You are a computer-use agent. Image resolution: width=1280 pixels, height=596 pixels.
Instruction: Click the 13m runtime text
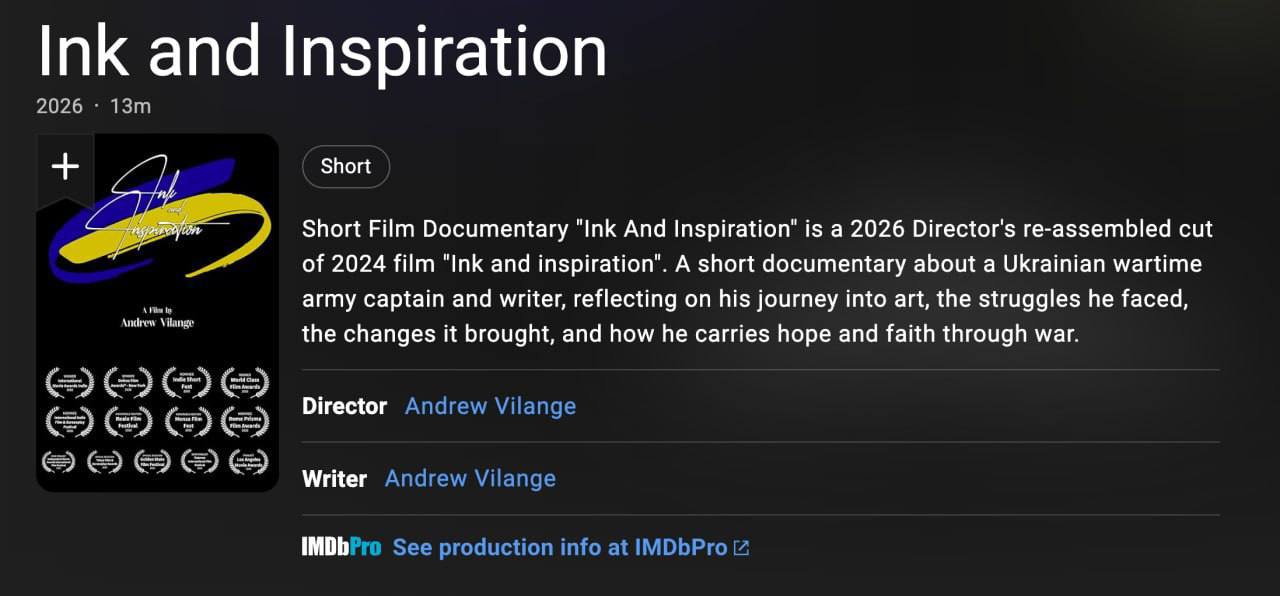130,106
